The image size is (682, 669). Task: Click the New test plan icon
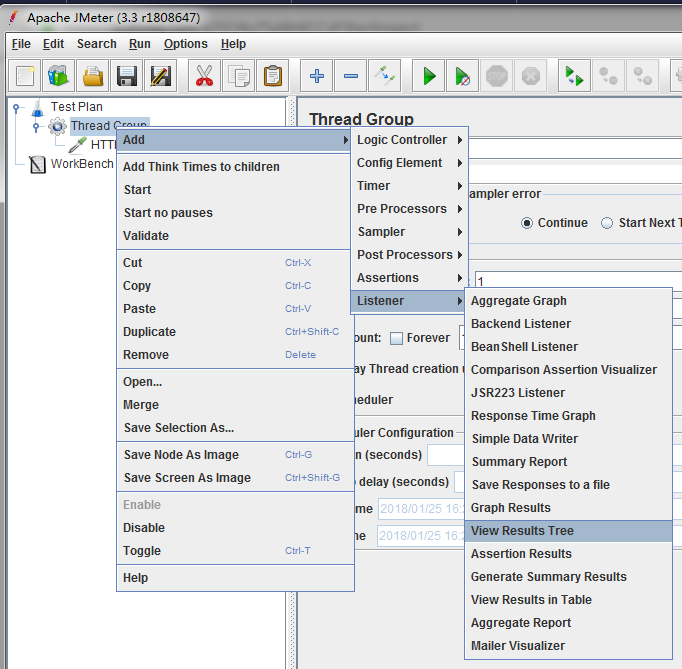pos(25,76)
